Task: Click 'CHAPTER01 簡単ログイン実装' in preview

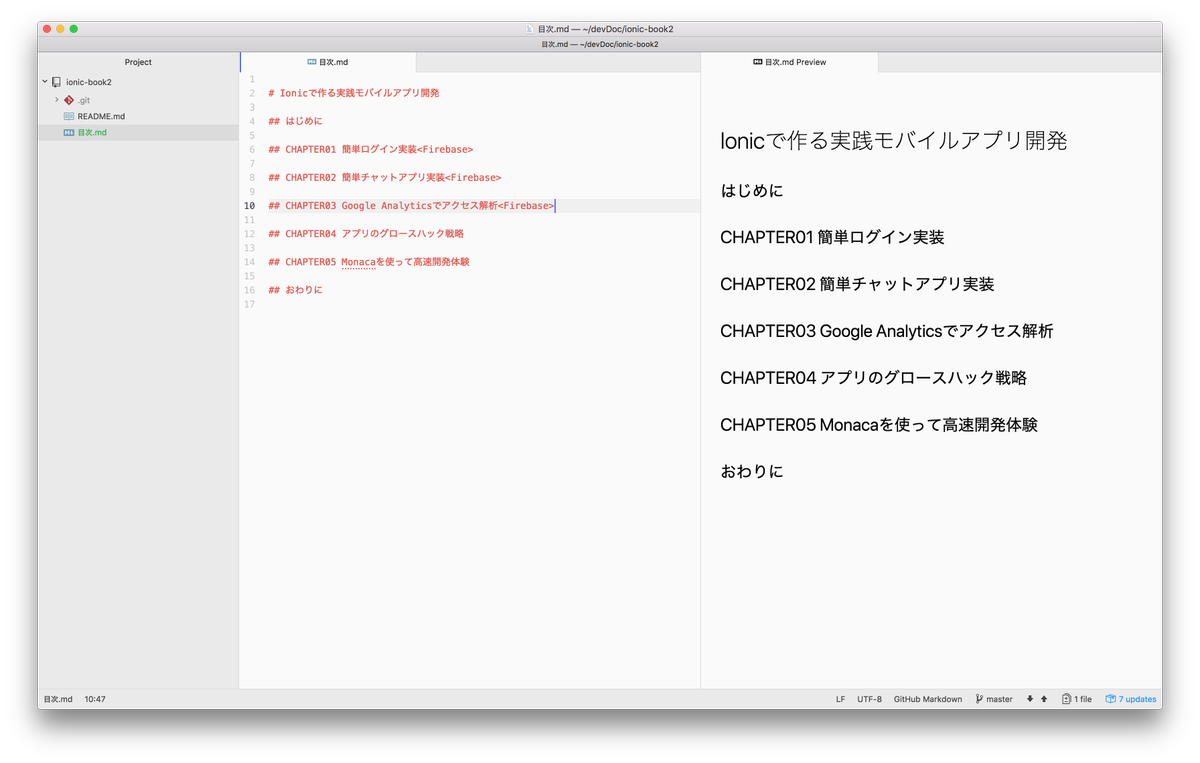Action: point(832,237)
